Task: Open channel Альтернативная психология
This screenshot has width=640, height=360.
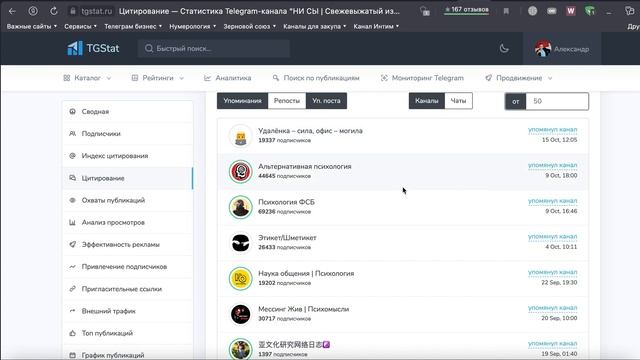Action: [304, 167]
